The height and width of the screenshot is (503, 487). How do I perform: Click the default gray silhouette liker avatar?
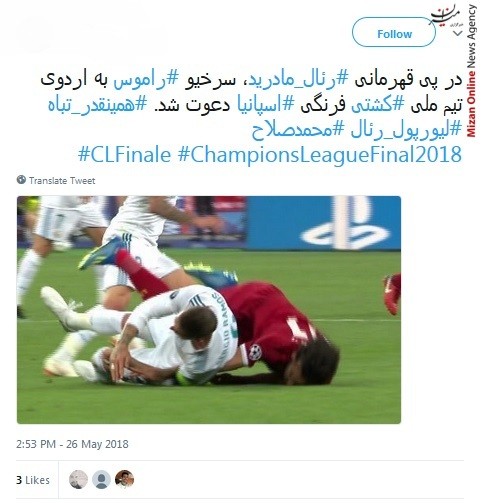click(101, 480)
